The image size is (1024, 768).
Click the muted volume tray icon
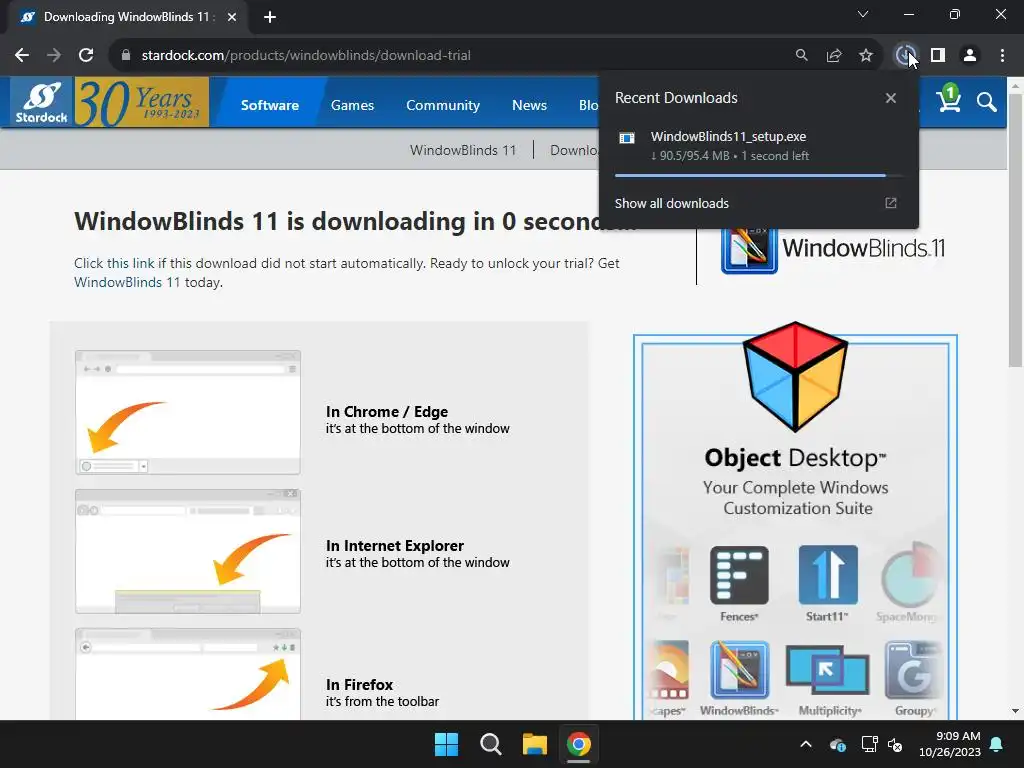click(895, 744)
